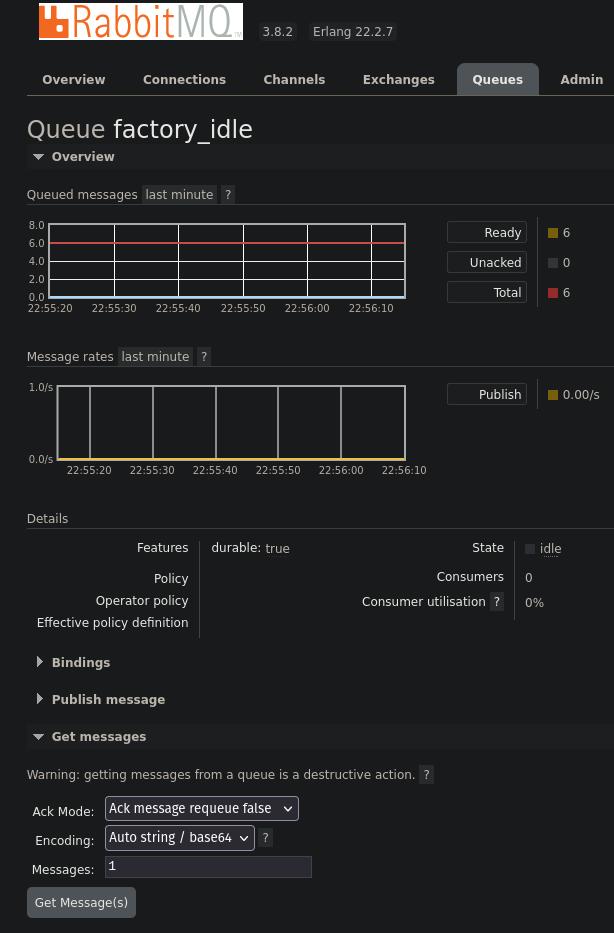Image resolution: width=614 pixels, height=933 pixels.
Task: Open help icon beside Queued messages
Action: (228, 195)
